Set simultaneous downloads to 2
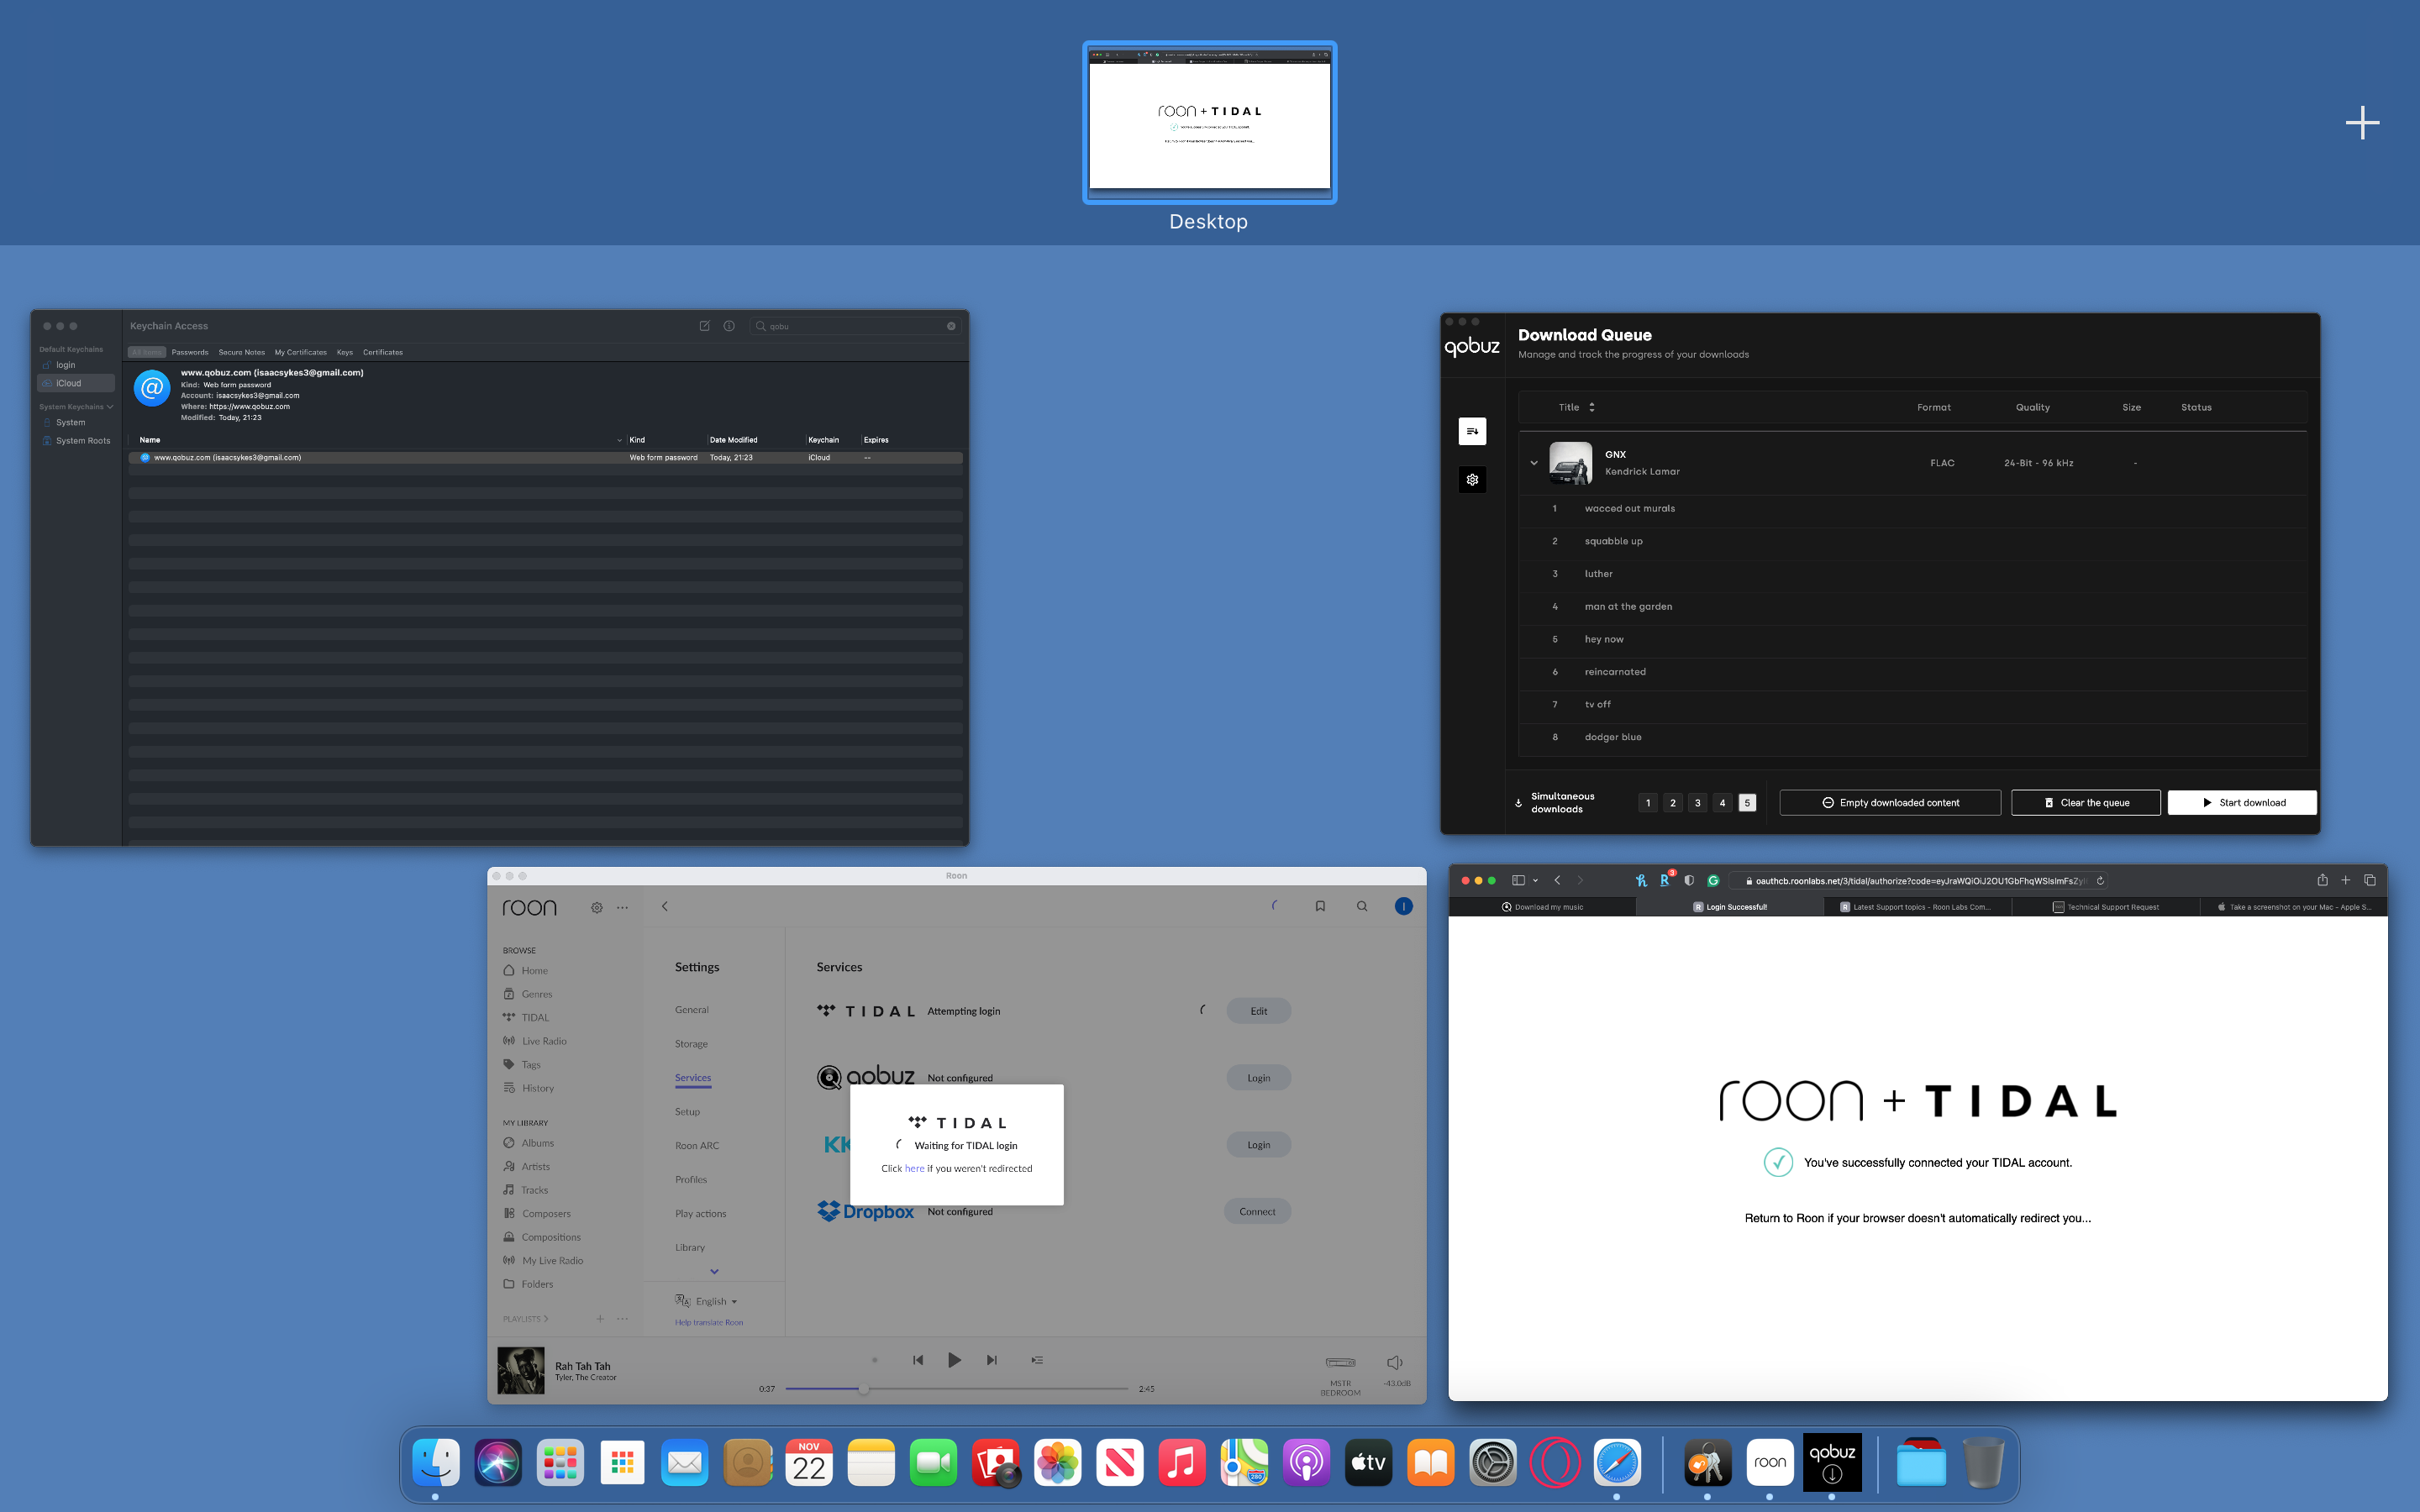 point(1673,803)
